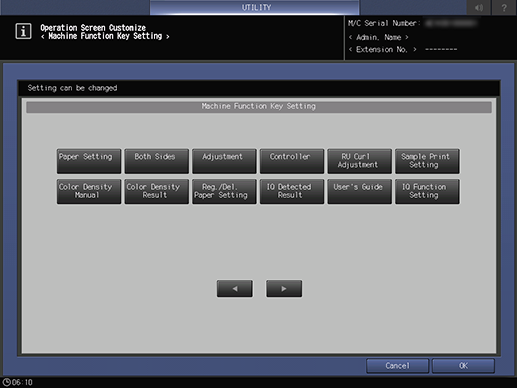Select the Both Sides key

(x=156, y=161)
